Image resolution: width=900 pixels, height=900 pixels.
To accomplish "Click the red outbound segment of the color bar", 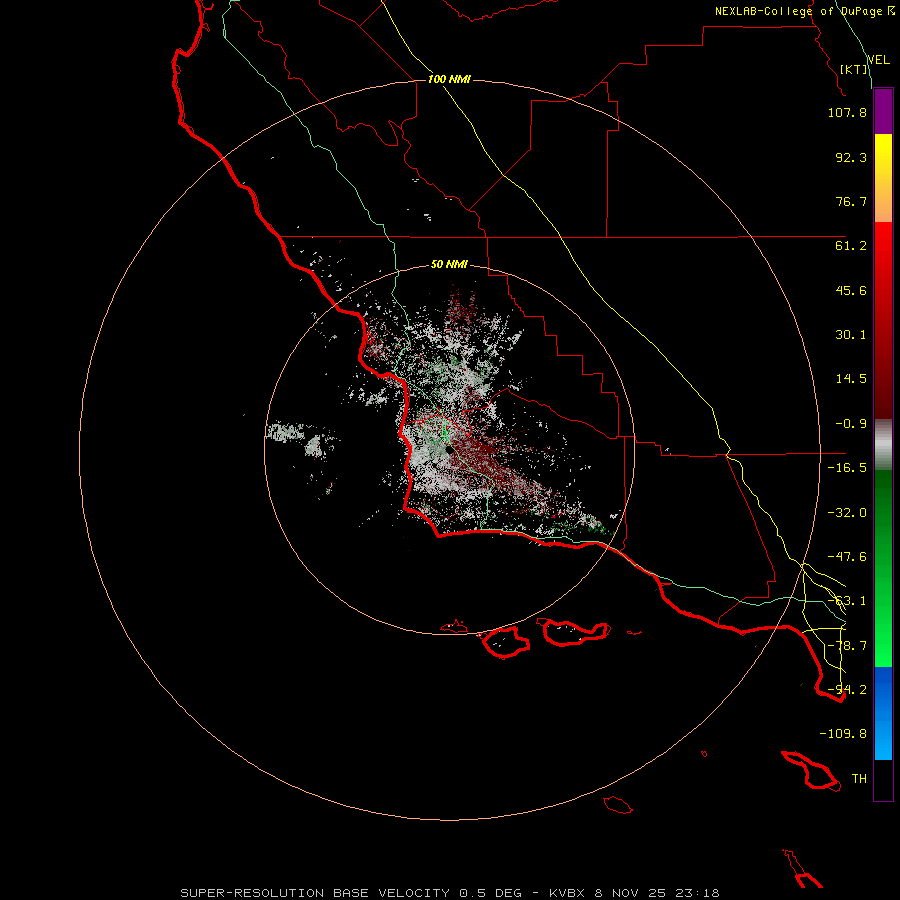I will (x=883, y=320).
